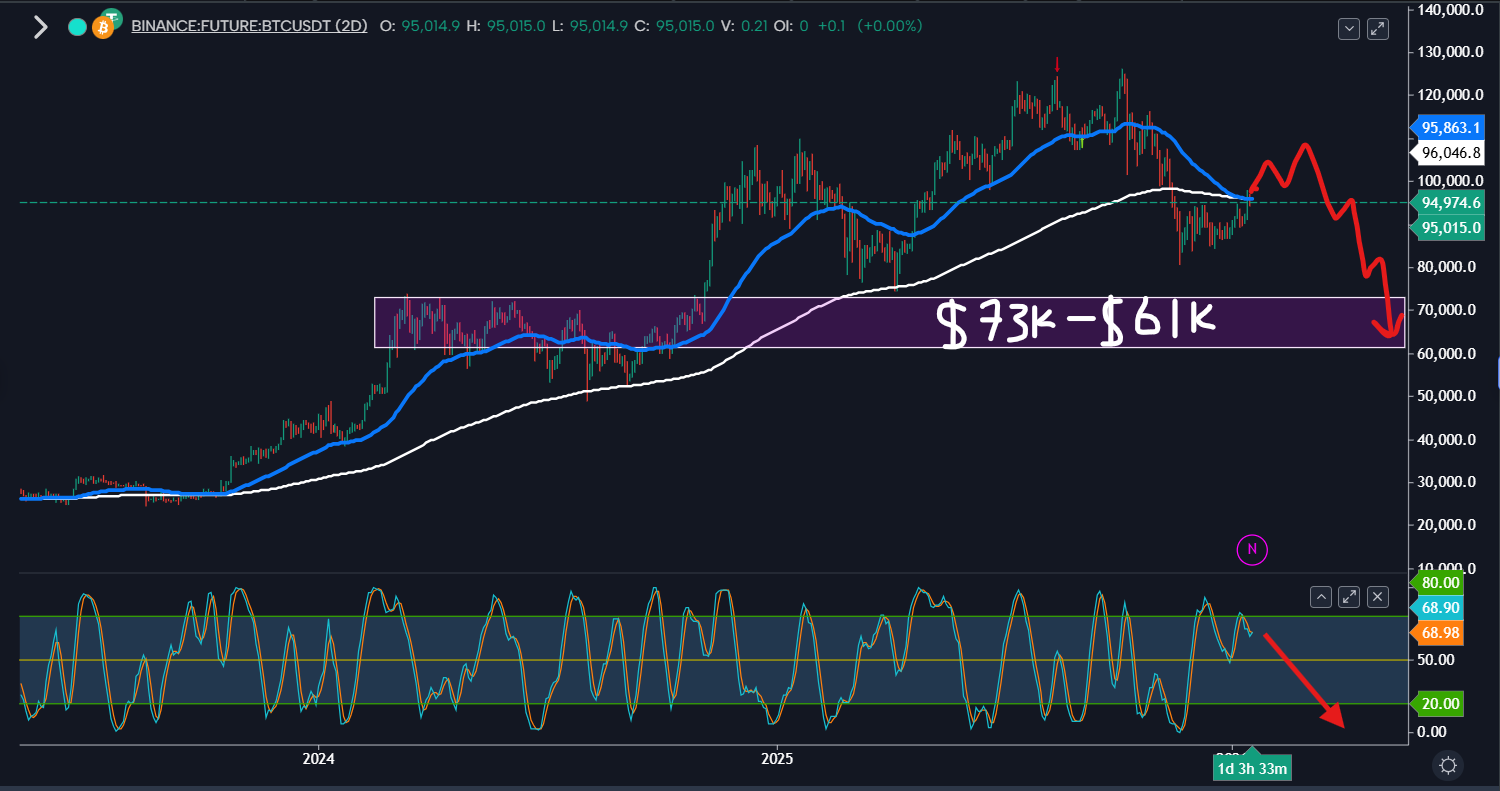The width and height of the screenshot is (1500, 791).
Task: Click the green 20.00 oscillator level tag
Action: [1436, 703]
